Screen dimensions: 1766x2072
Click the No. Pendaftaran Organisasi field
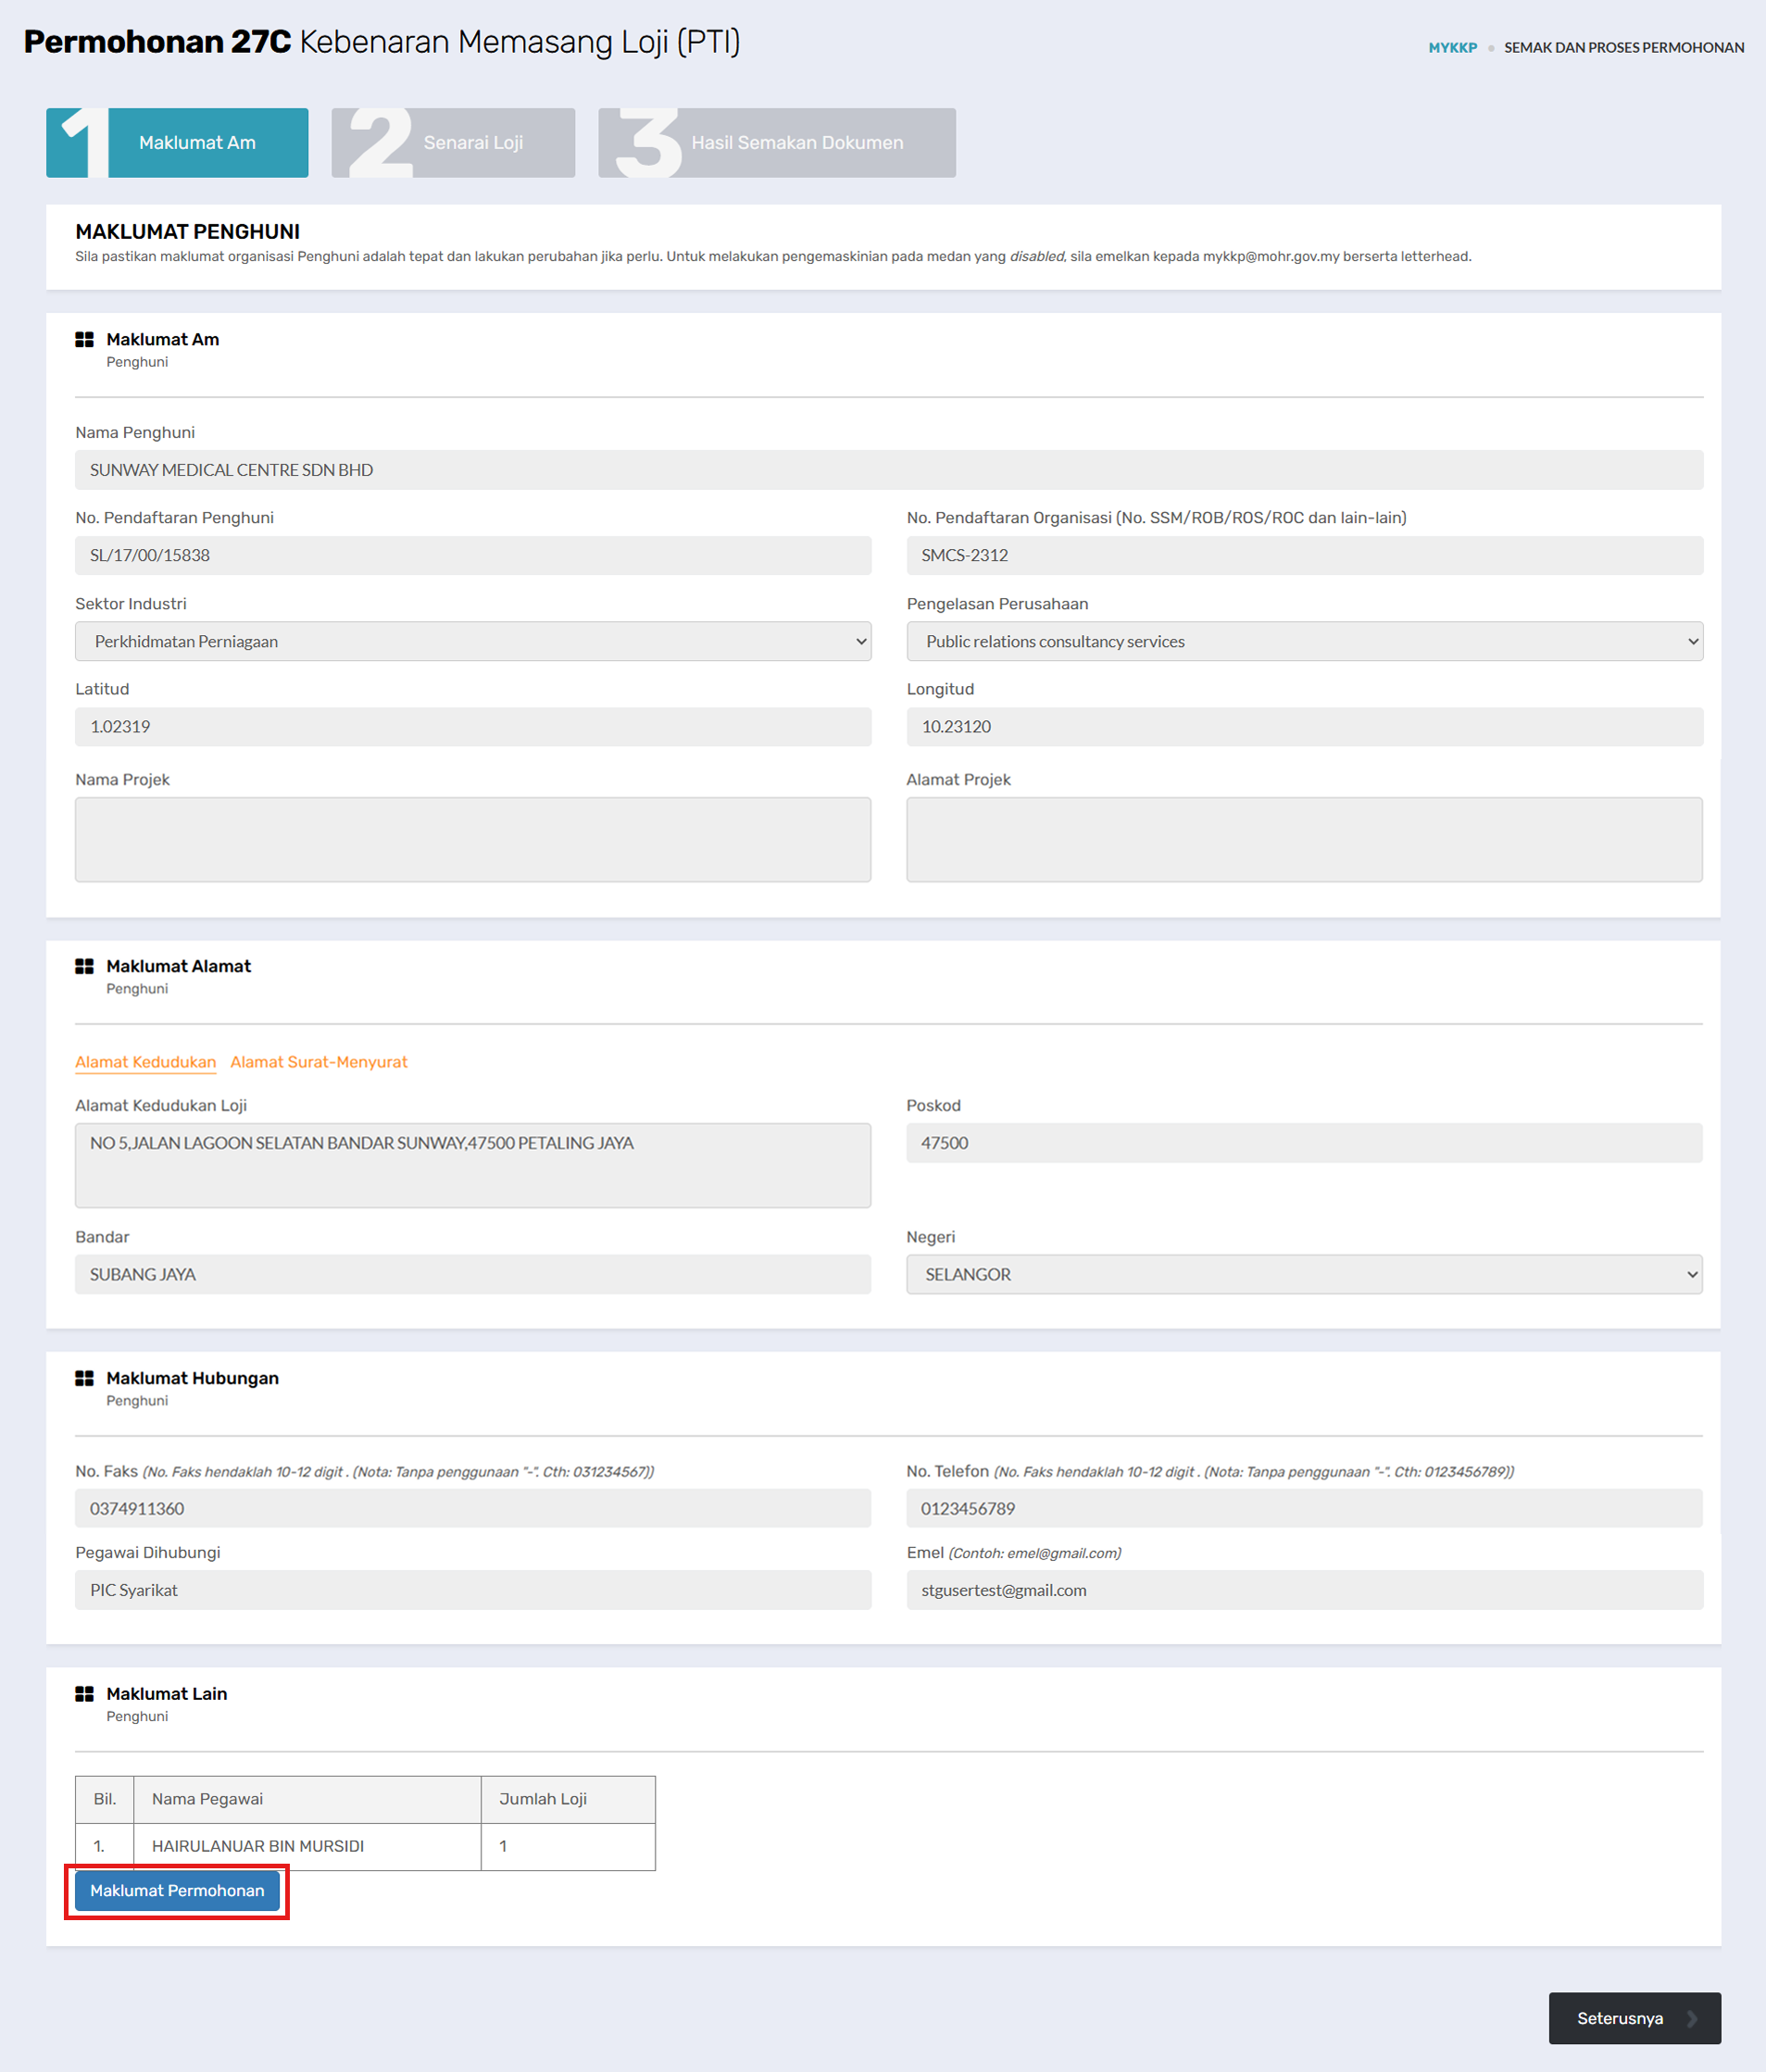pos(1305,555)
